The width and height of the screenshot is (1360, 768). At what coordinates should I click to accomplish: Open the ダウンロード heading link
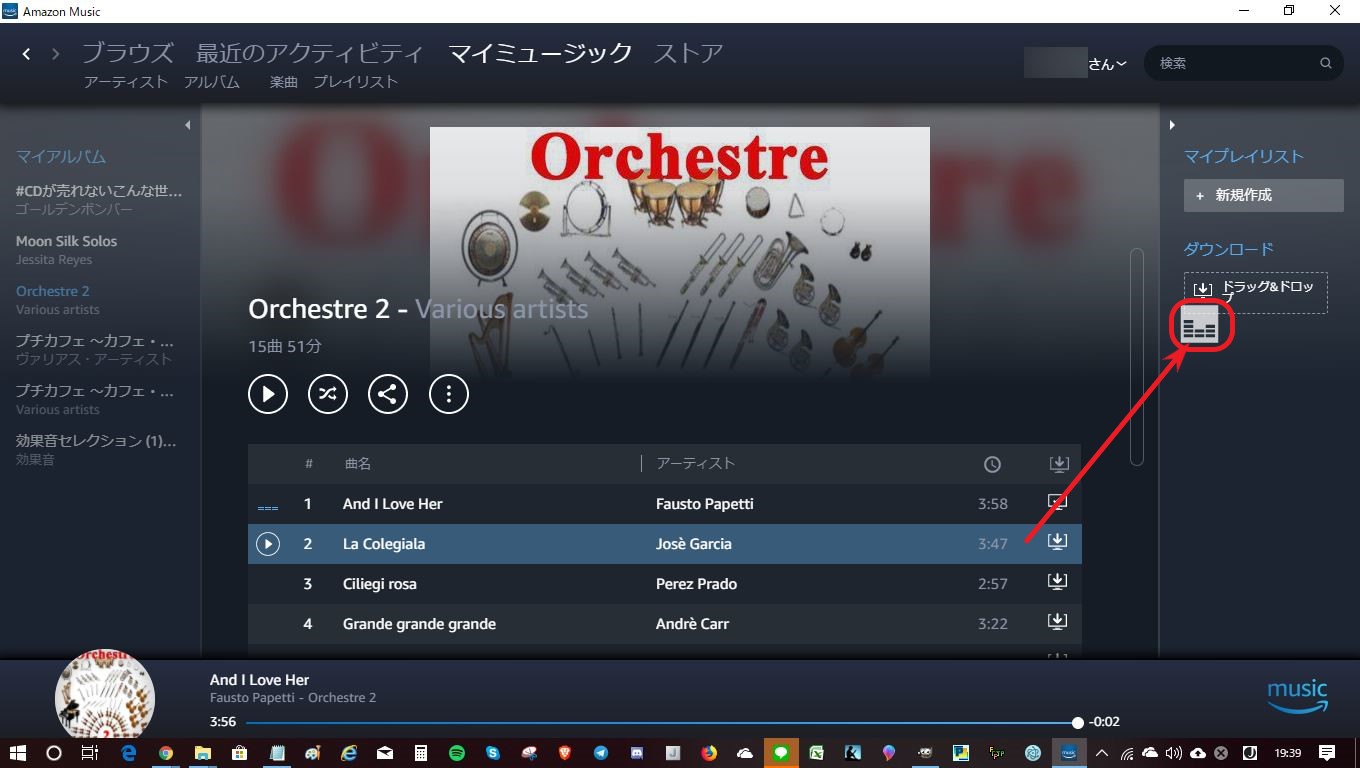point(1229,249)
